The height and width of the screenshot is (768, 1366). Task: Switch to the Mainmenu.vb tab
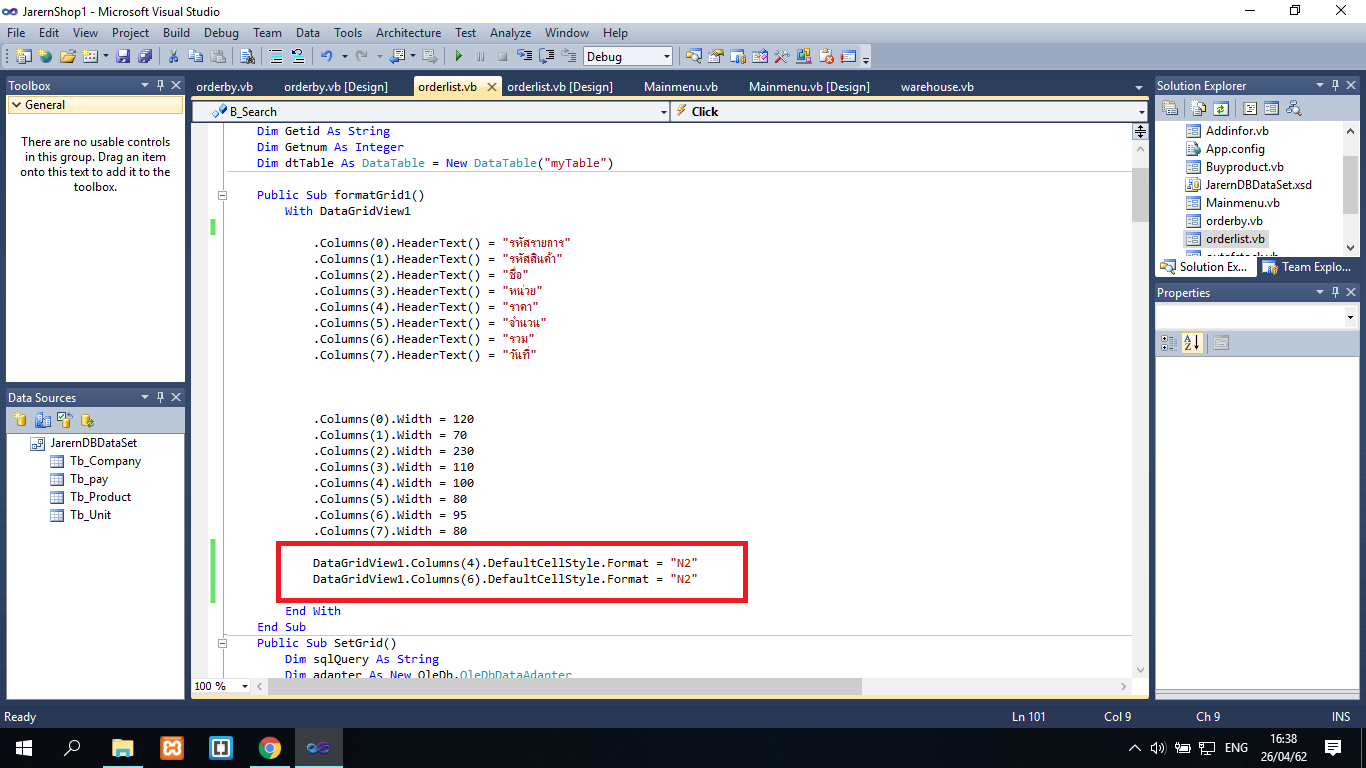681,87
